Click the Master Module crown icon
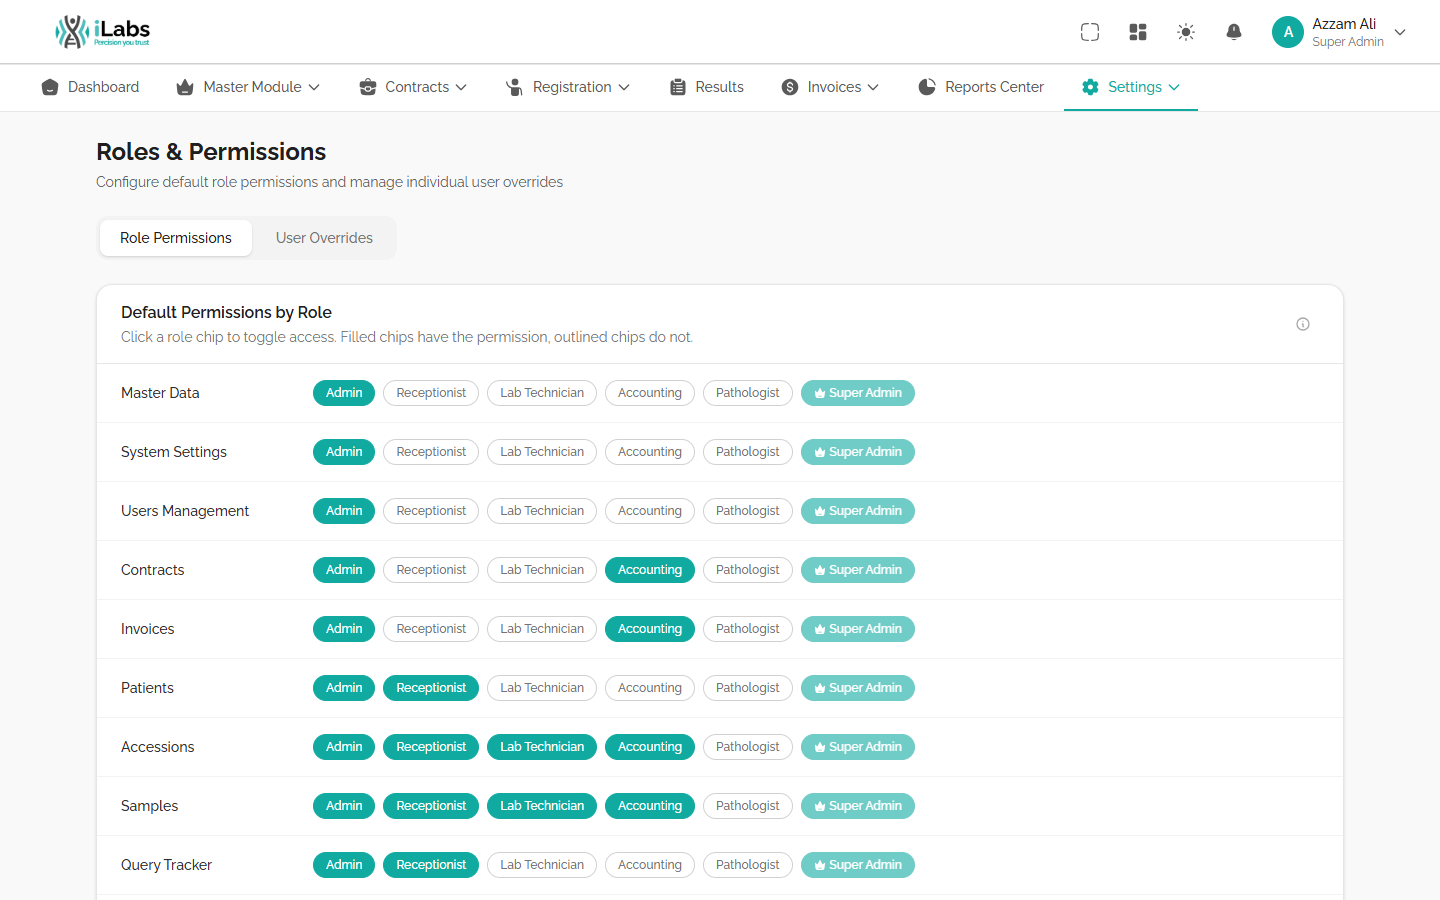 tap(185, 87)
